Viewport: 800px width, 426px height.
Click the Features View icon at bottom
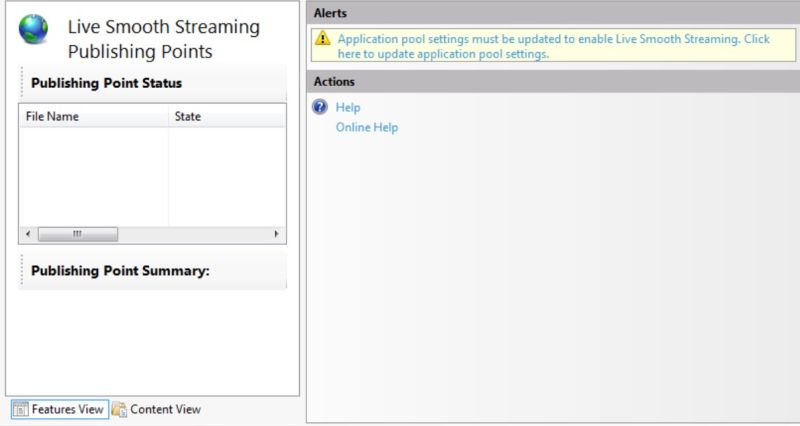coord(20,409)
